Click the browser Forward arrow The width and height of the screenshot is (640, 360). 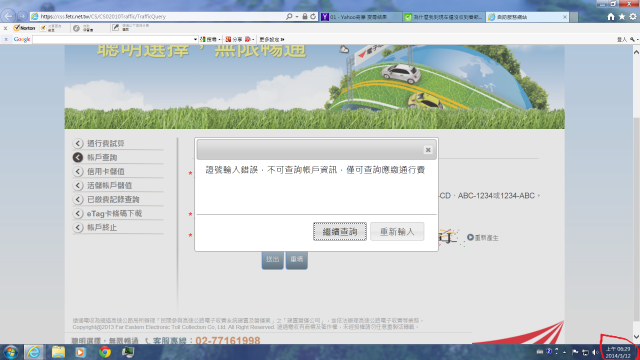[22, 16]
